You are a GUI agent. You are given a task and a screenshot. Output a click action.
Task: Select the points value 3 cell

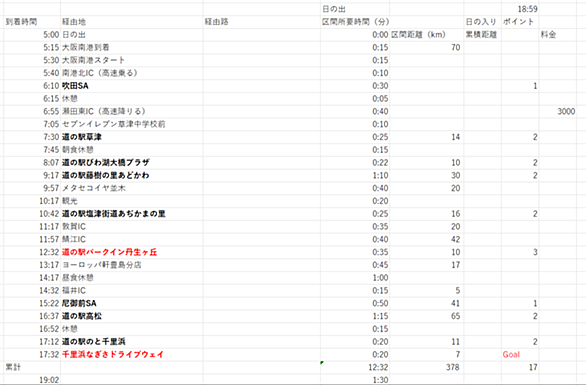click(520, 252)
